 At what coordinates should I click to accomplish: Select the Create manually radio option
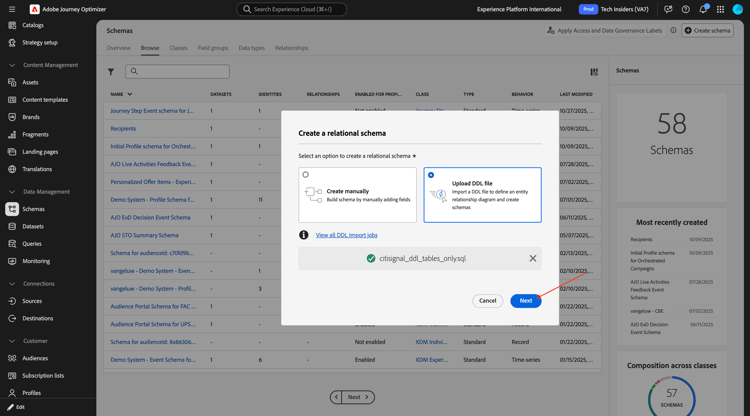tap(306, 175)
